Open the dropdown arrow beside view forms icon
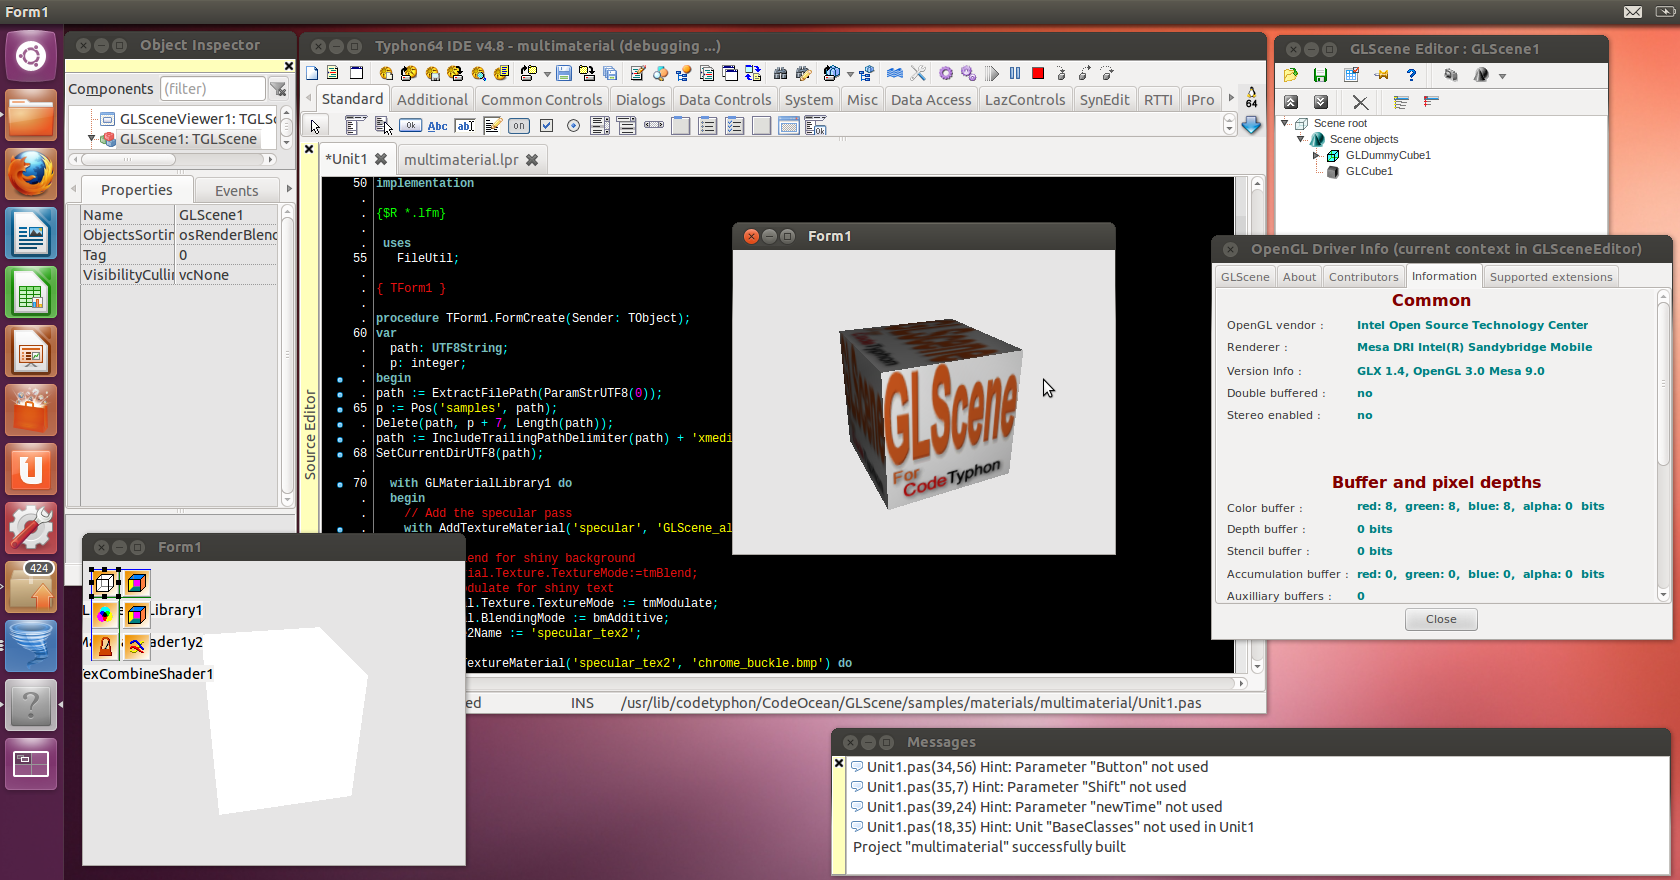This screenshot has width=1680, height=880. 850,74
